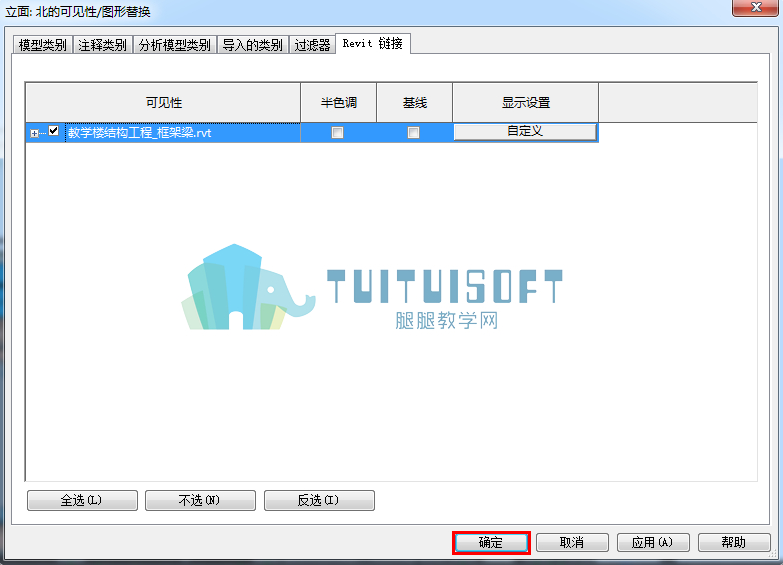Close the 可见性/图形替换 dialog
783x565 pixels.
(x=756, y=7)
